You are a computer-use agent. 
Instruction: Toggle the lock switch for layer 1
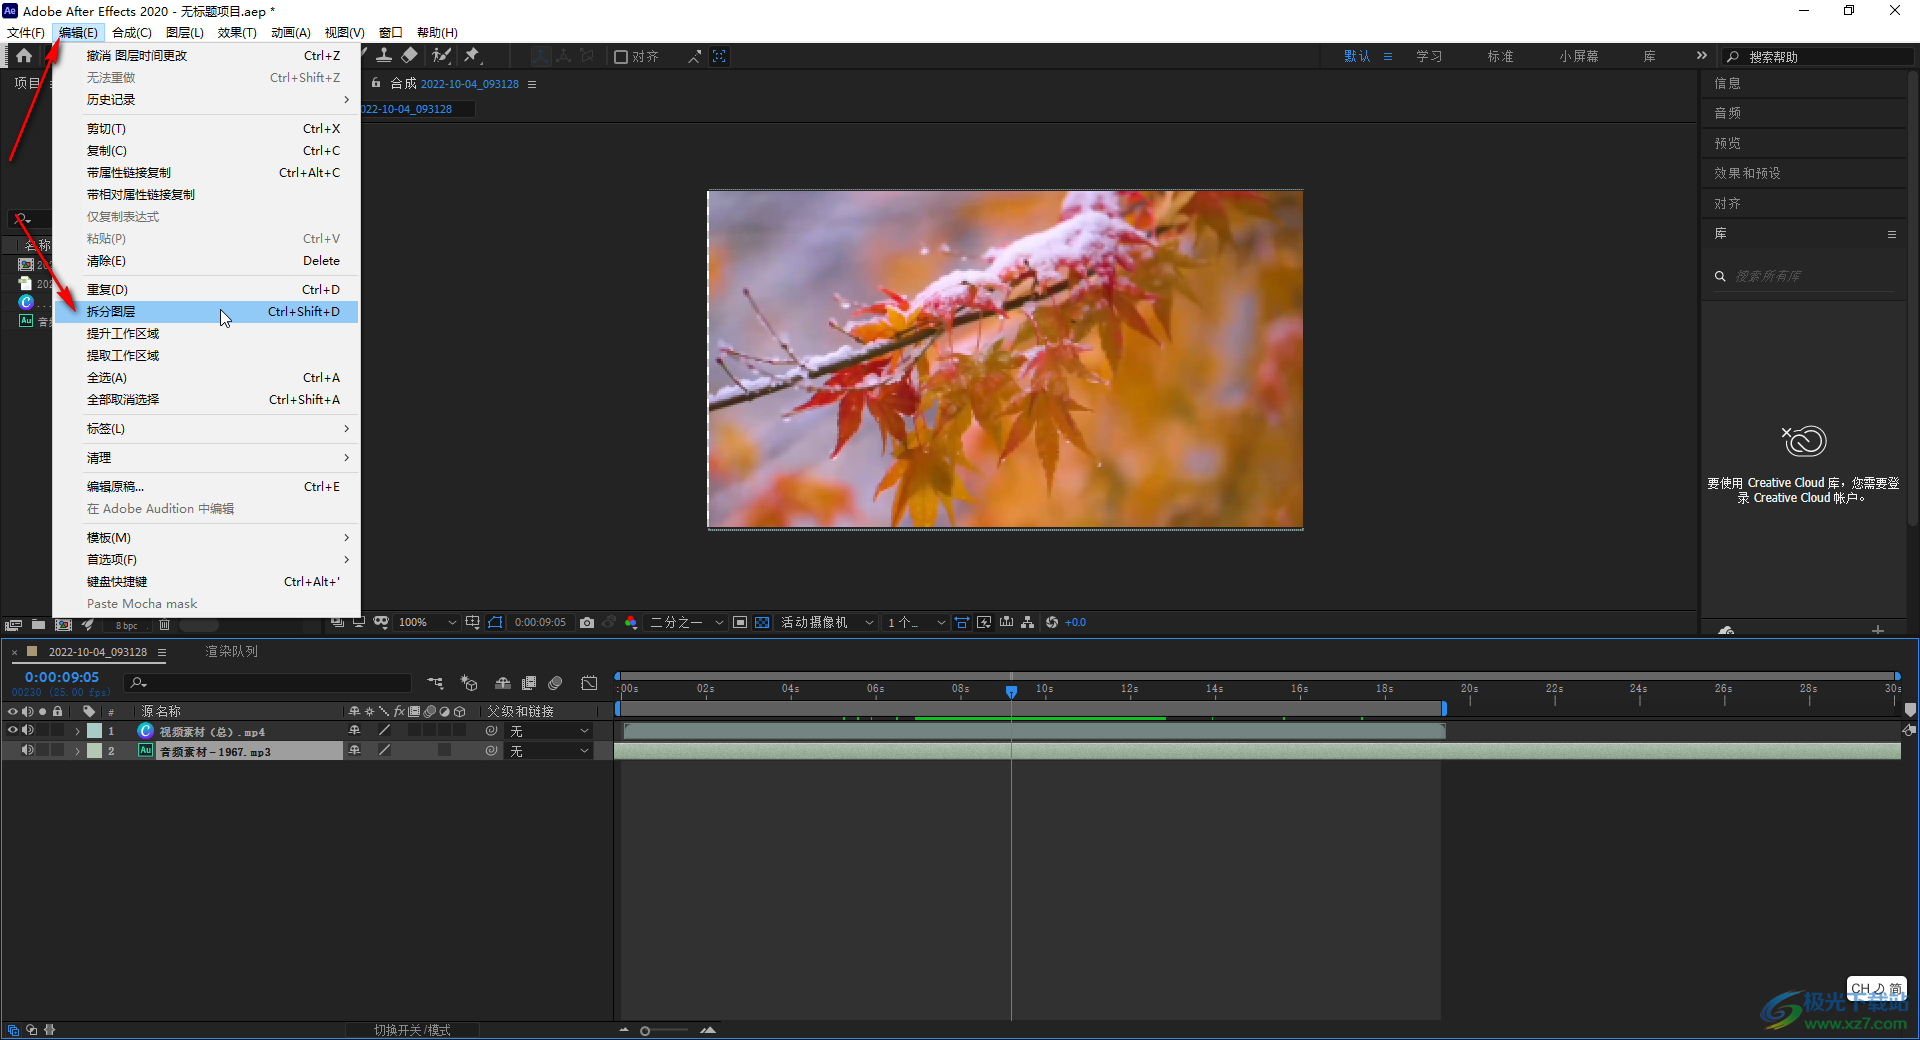[58, 731]
